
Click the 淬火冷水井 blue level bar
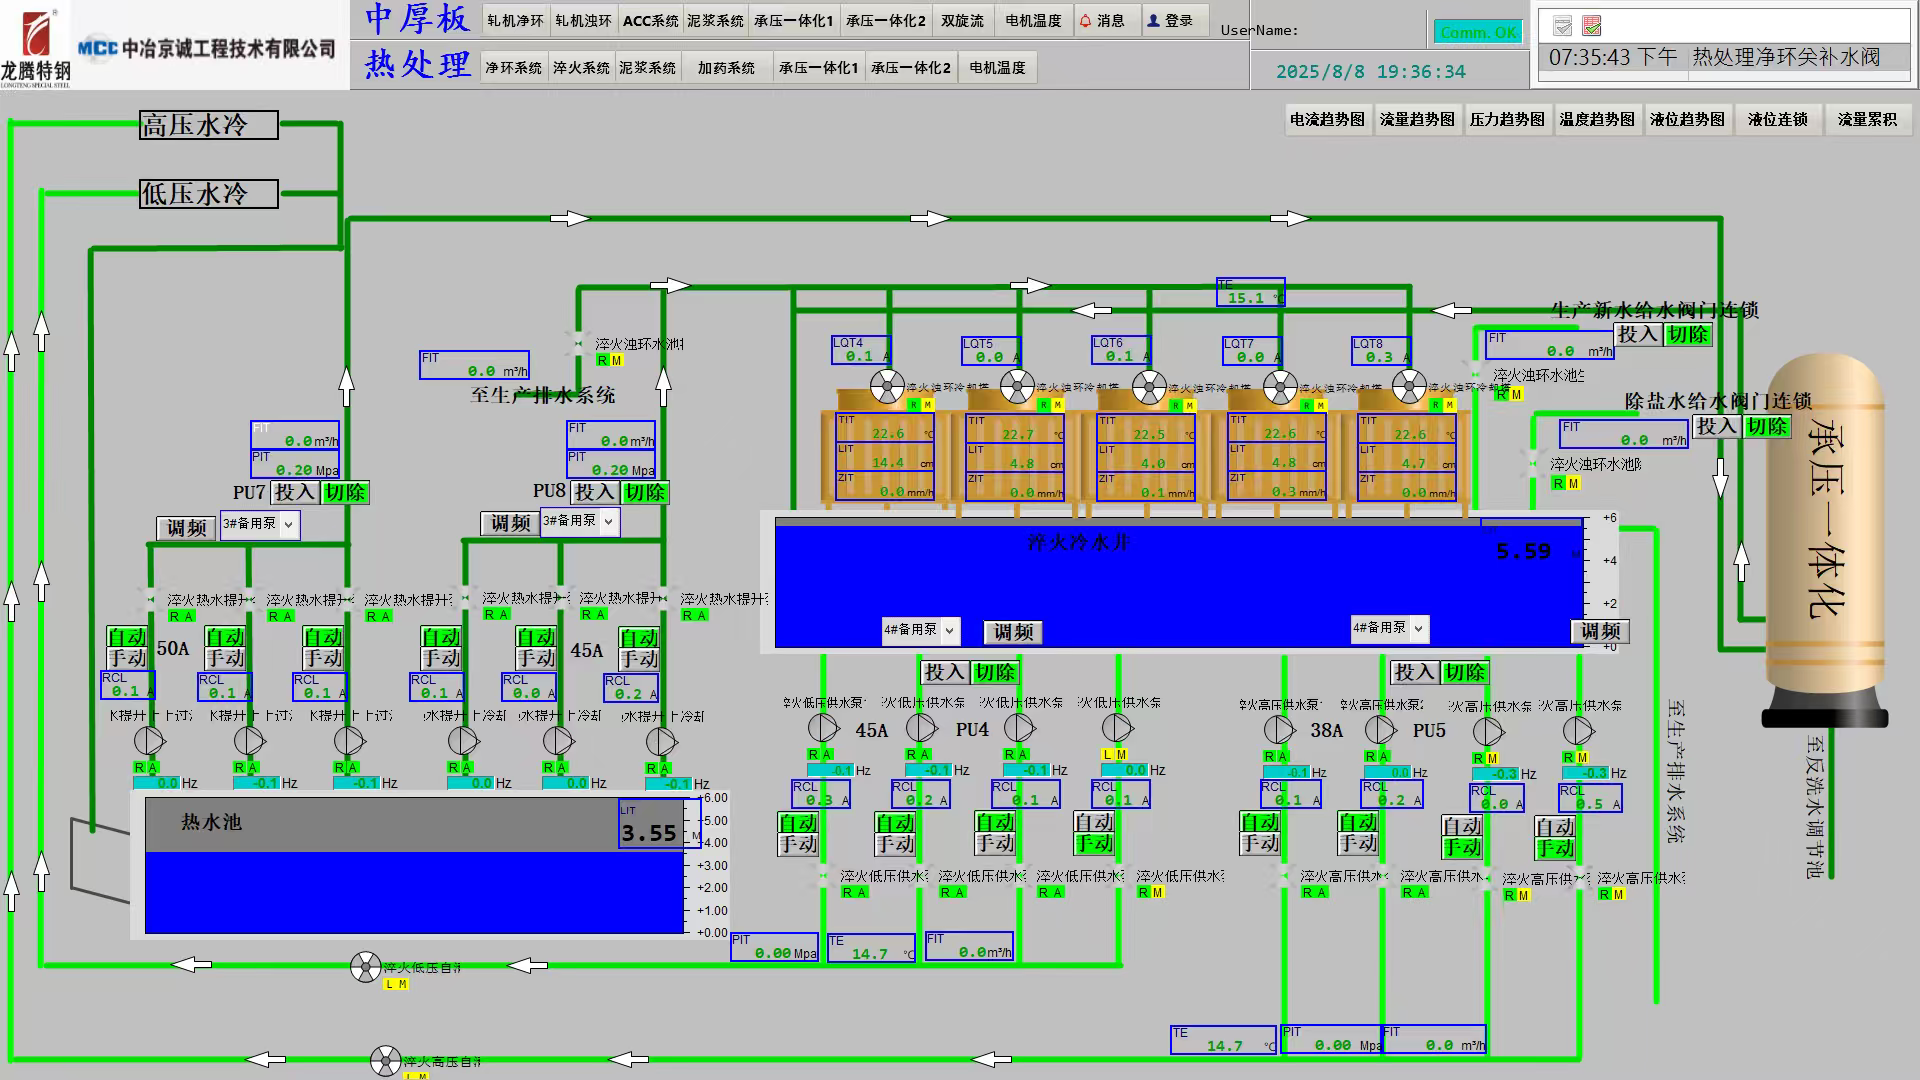click(x=1178, y=587)
